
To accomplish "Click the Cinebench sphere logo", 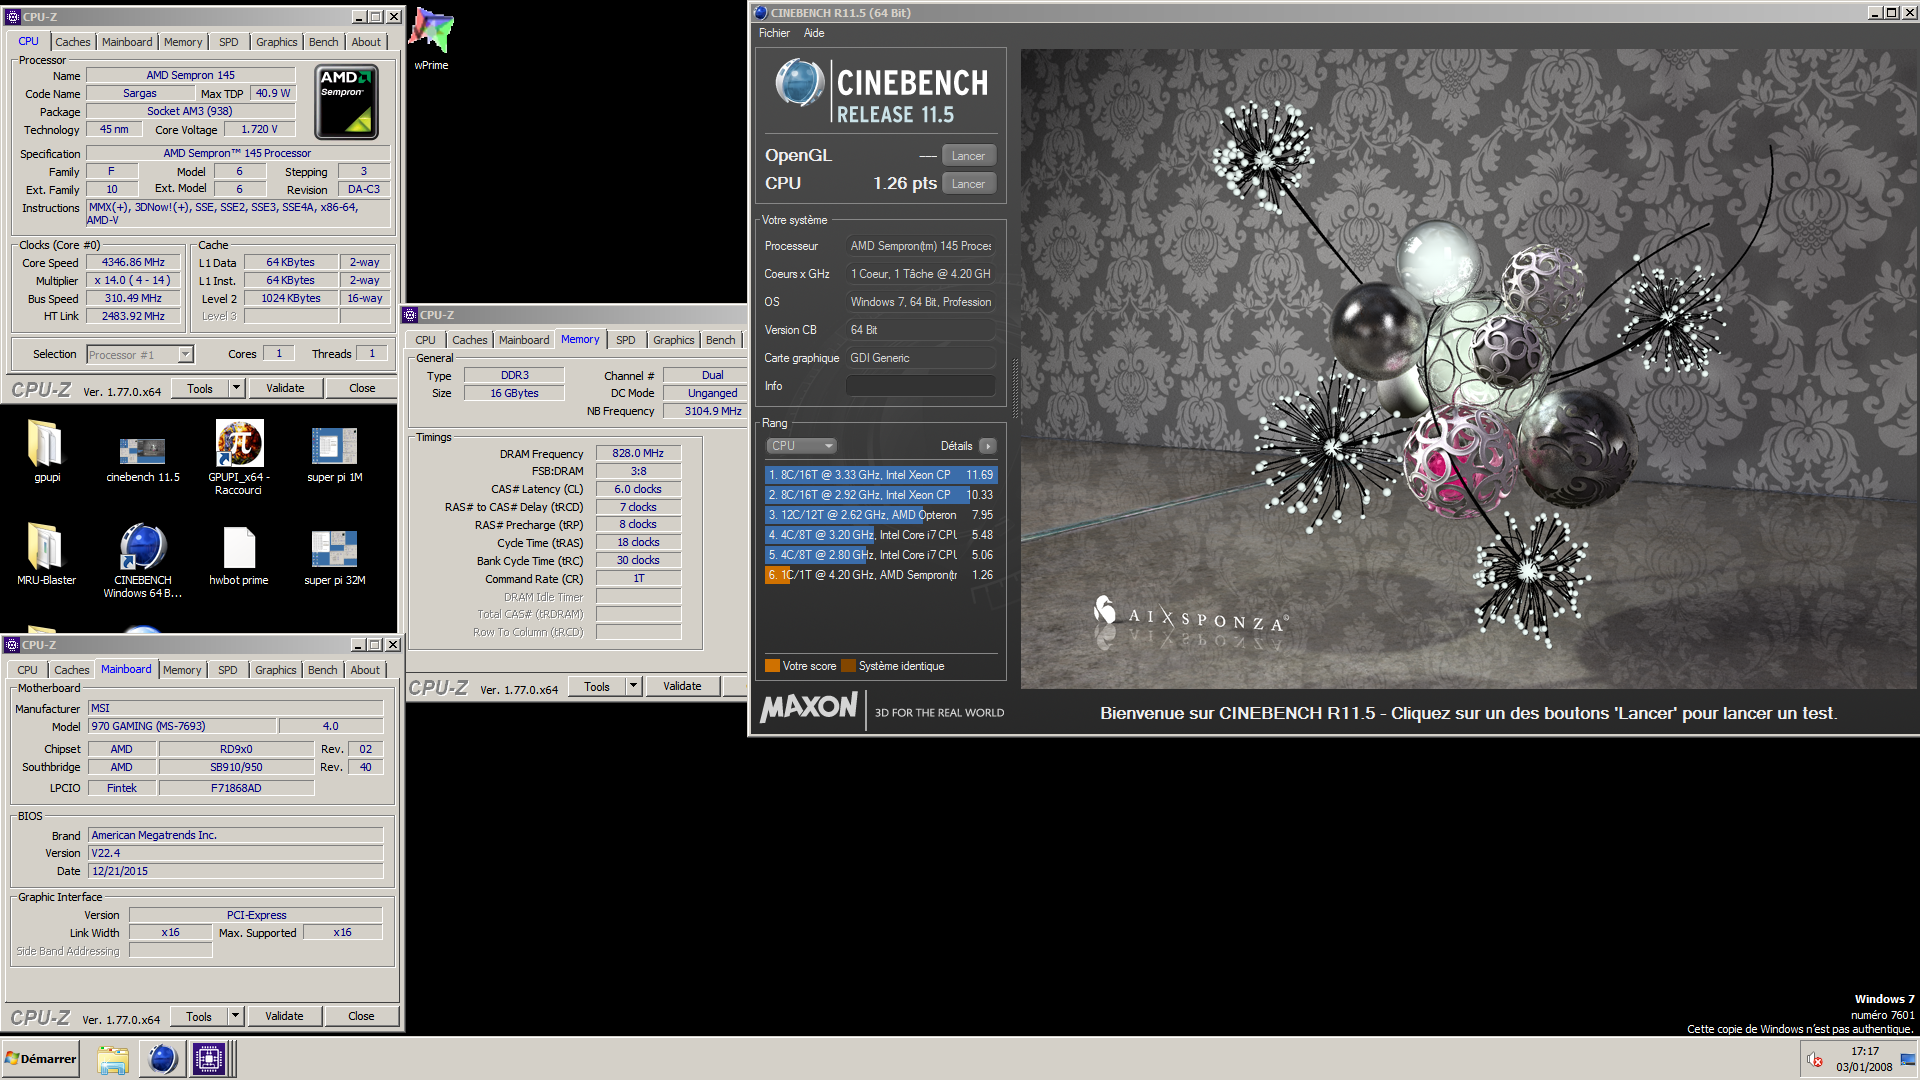I will (x=799, y=83).
